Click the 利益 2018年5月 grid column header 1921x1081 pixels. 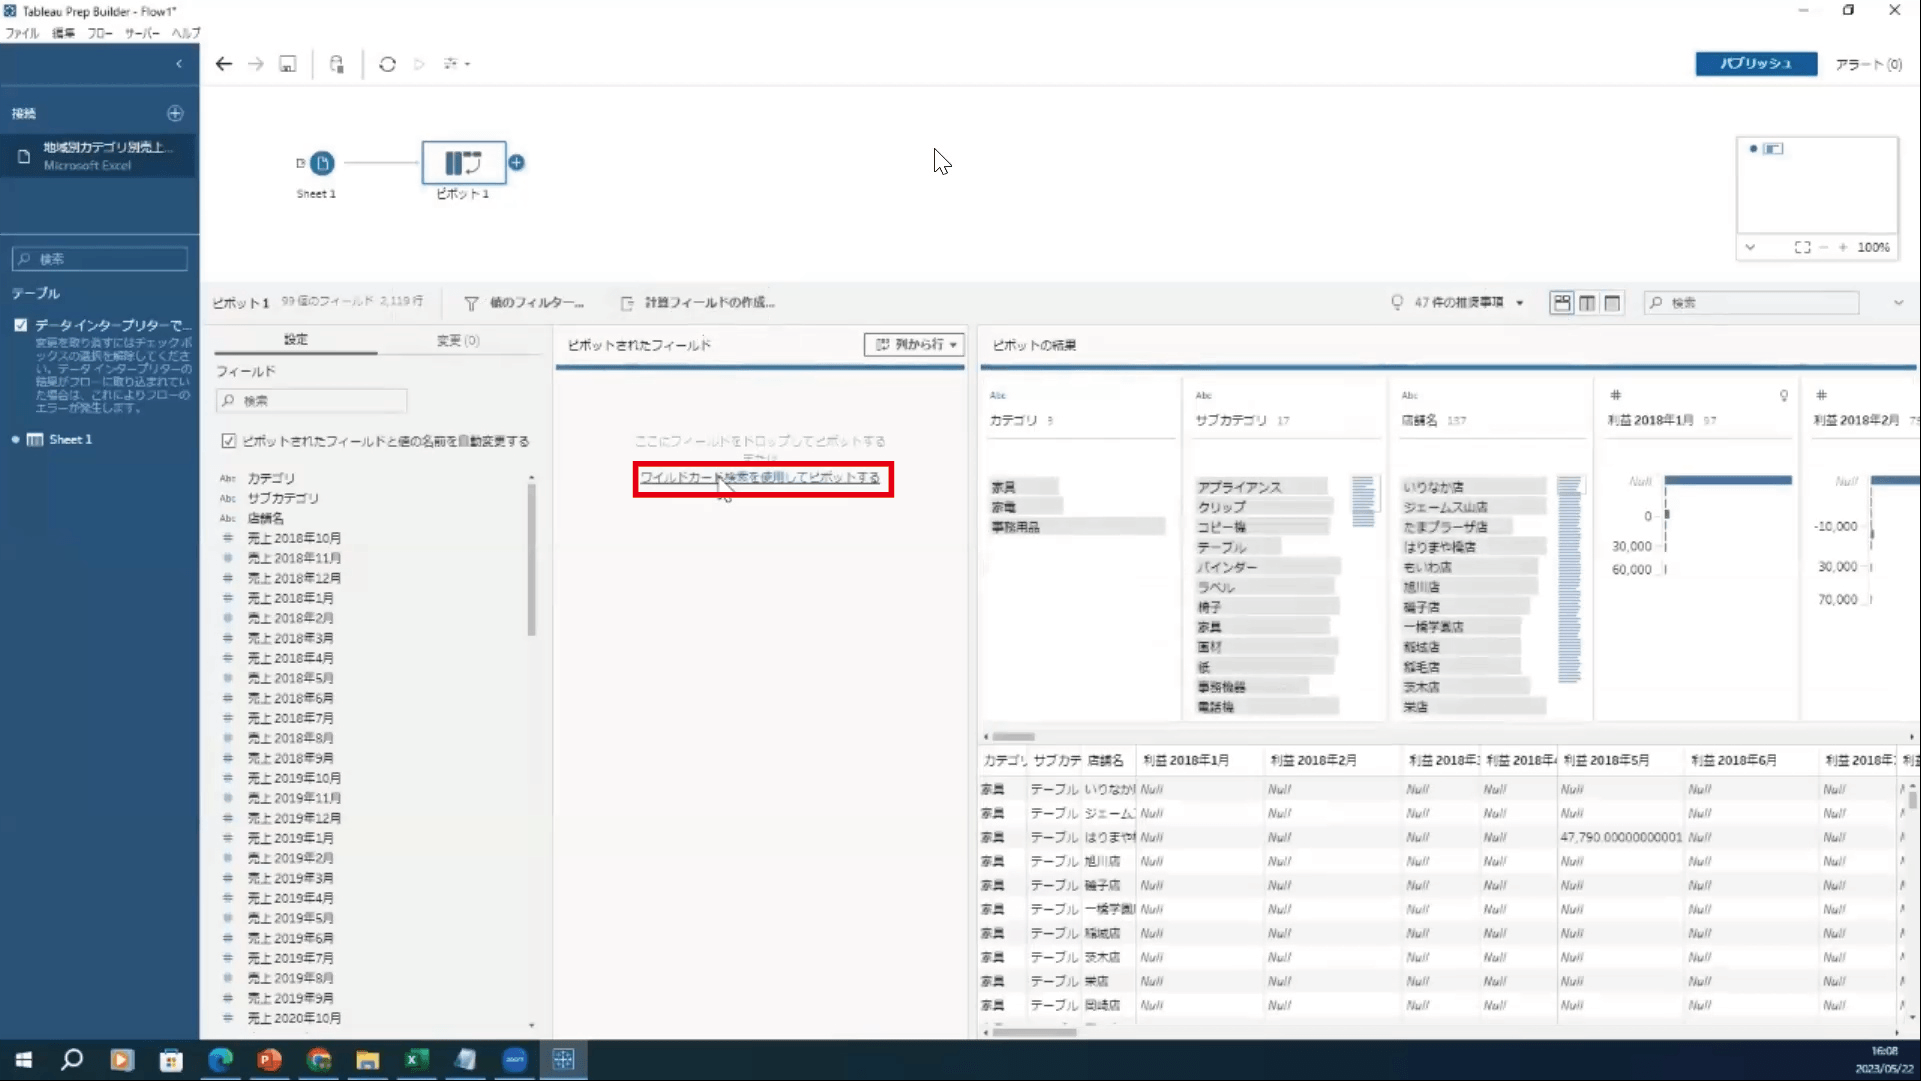click(1606, 760)
